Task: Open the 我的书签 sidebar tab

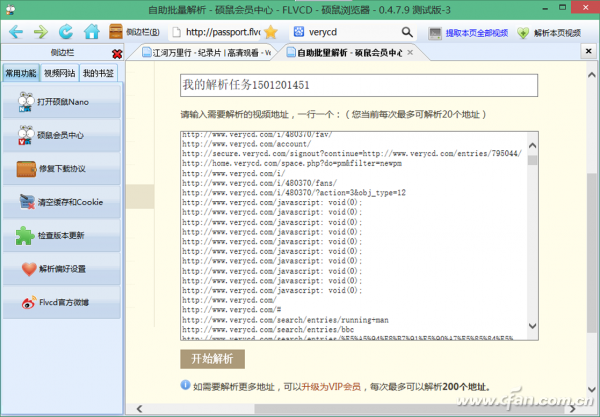Action: (98, 73)
